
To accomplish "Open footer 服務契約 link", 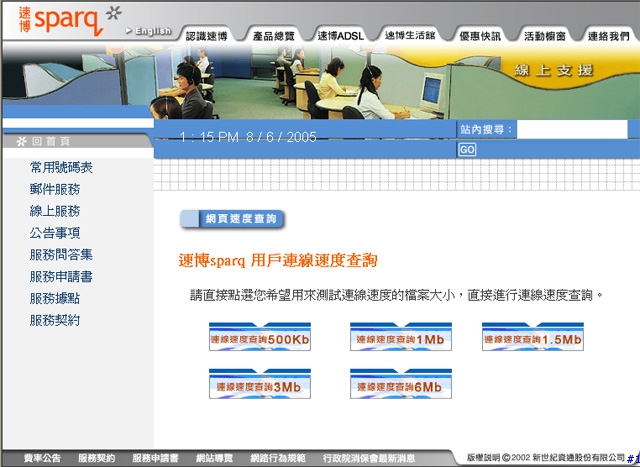I will pos(96,458).
